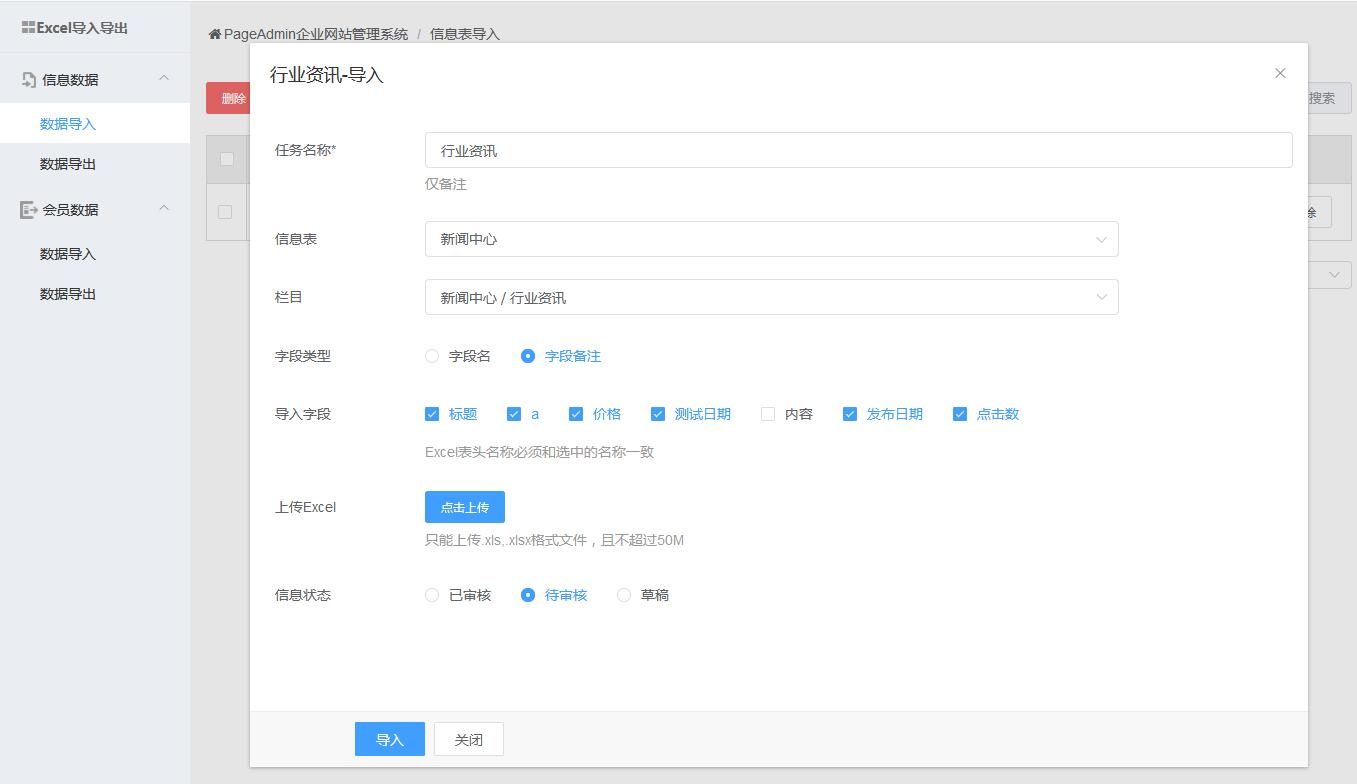Check the 内容 import field
The image size is (1357, 784).
(768, 414)
